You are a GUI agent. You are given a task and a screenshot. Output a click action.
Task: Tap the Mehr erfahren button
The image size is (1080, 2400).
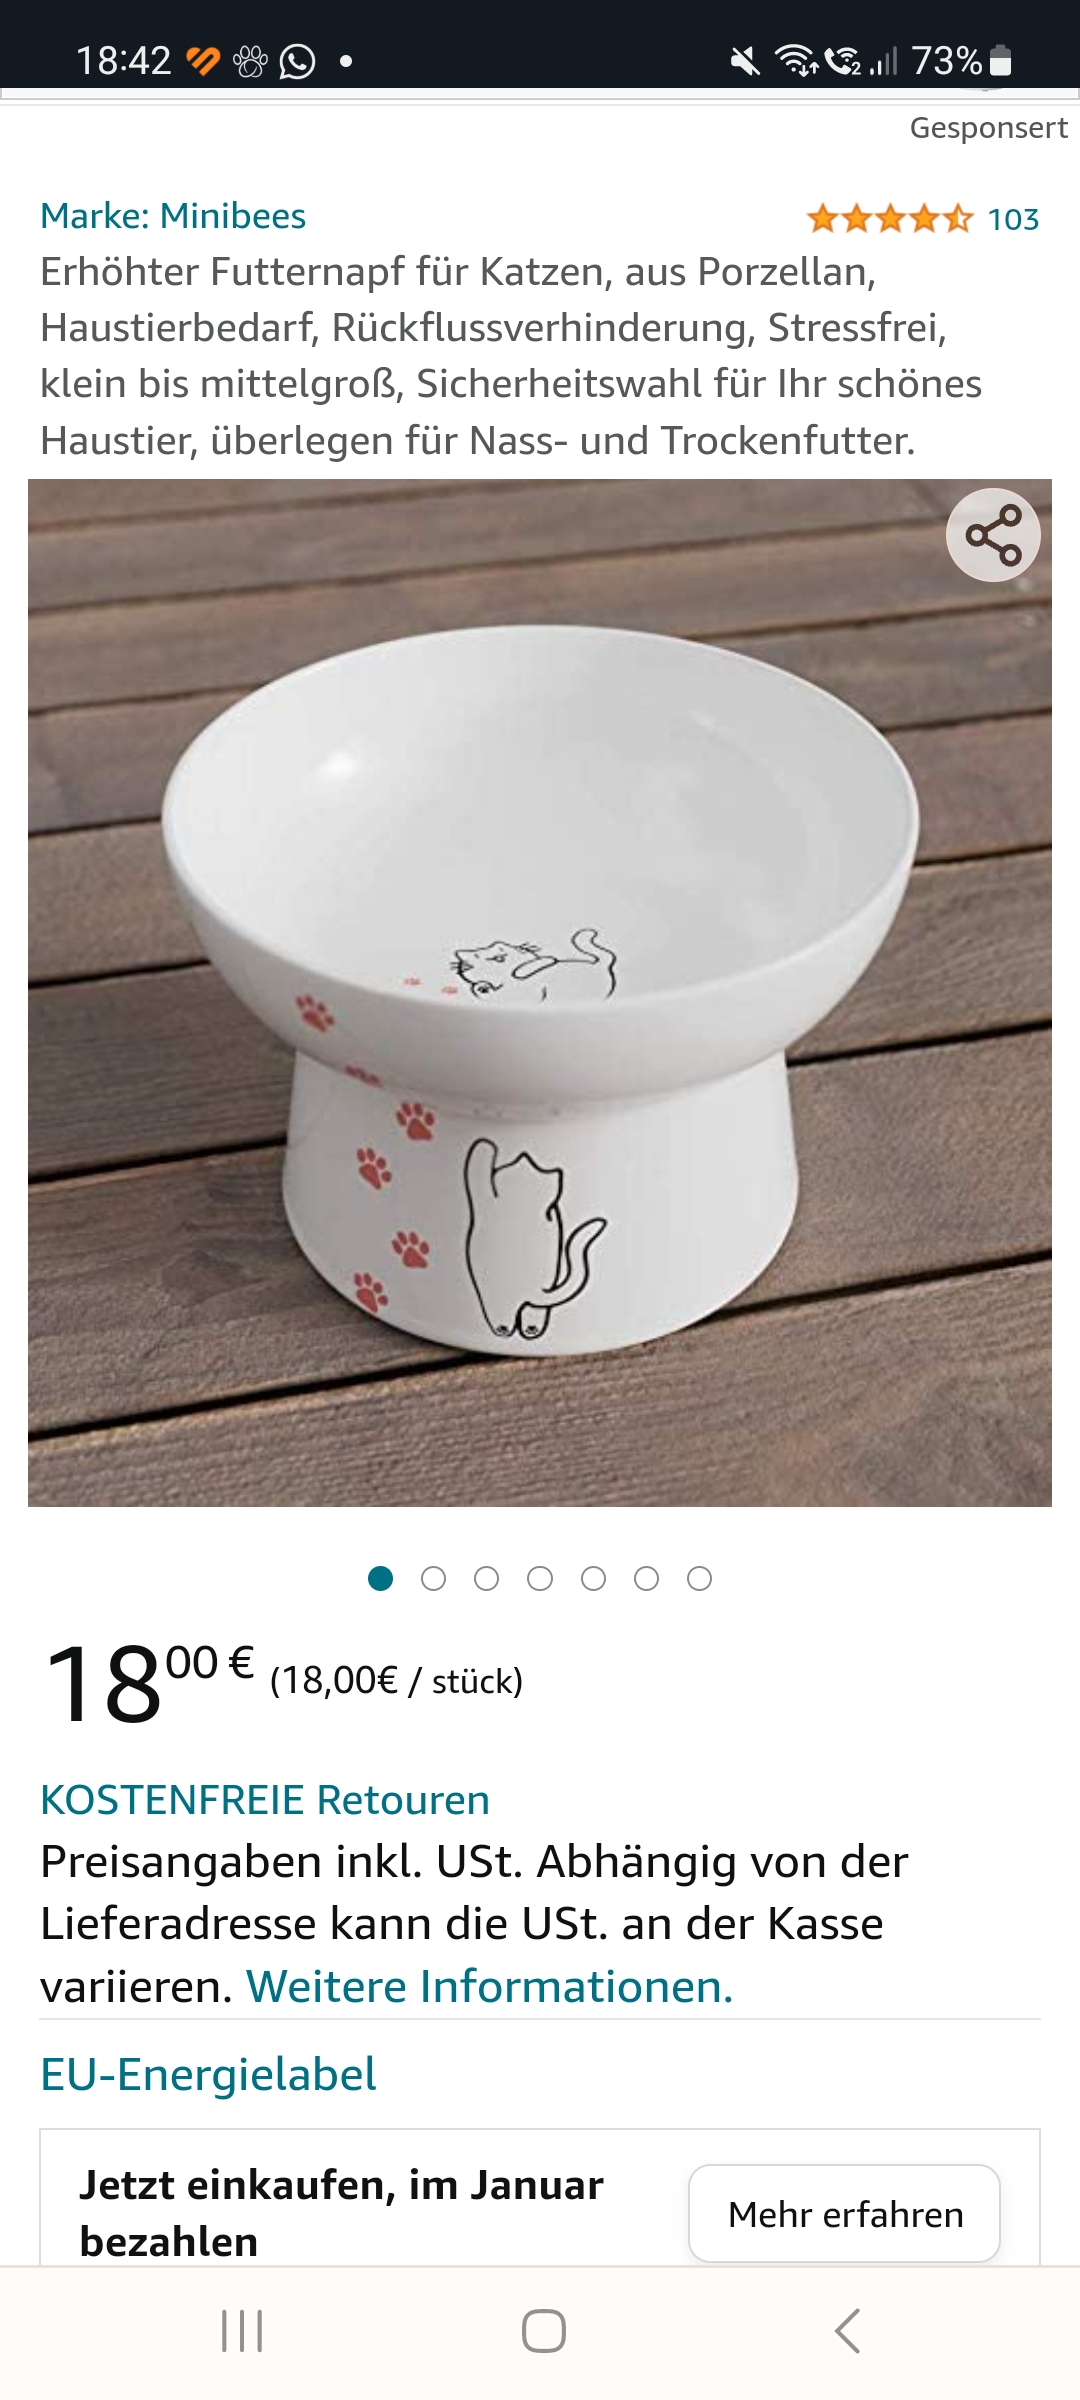[845, 2213]
